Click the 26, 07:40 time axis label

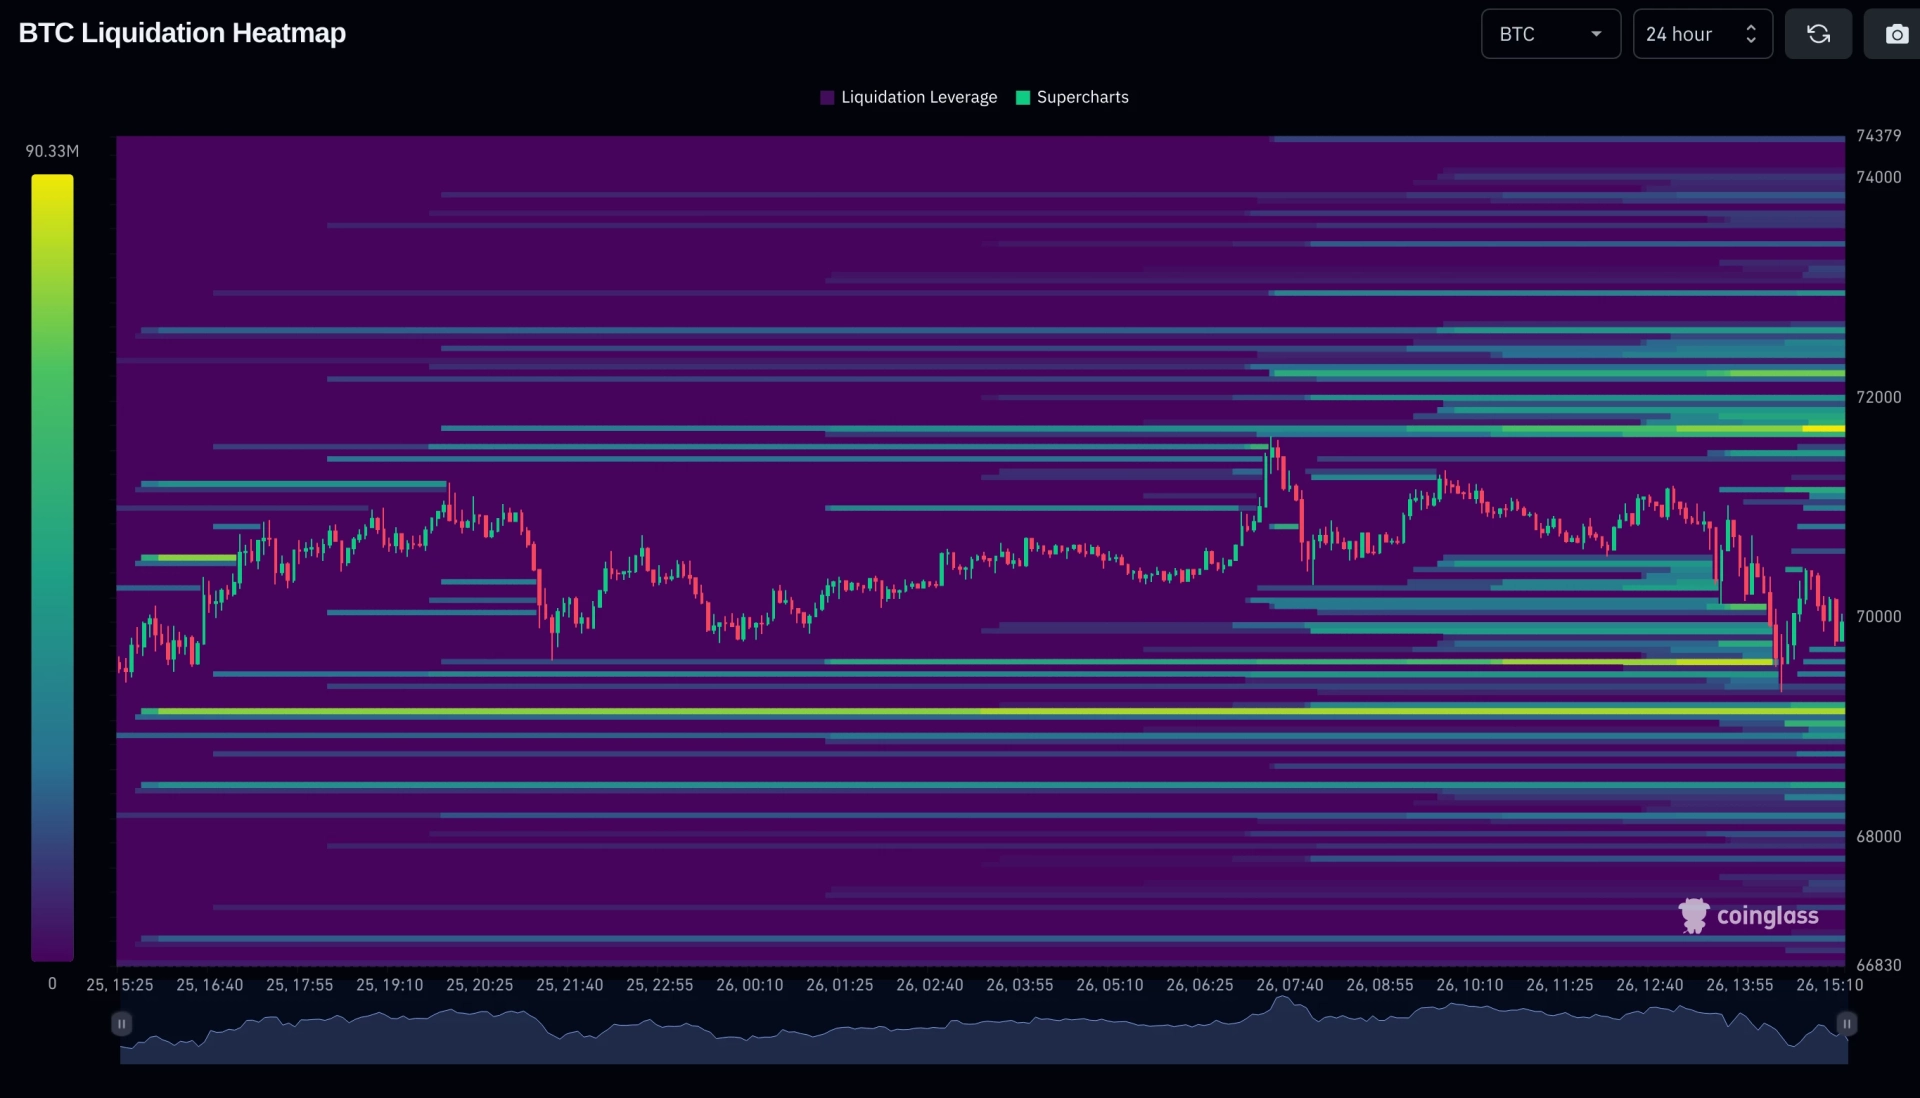[1289, 985]
